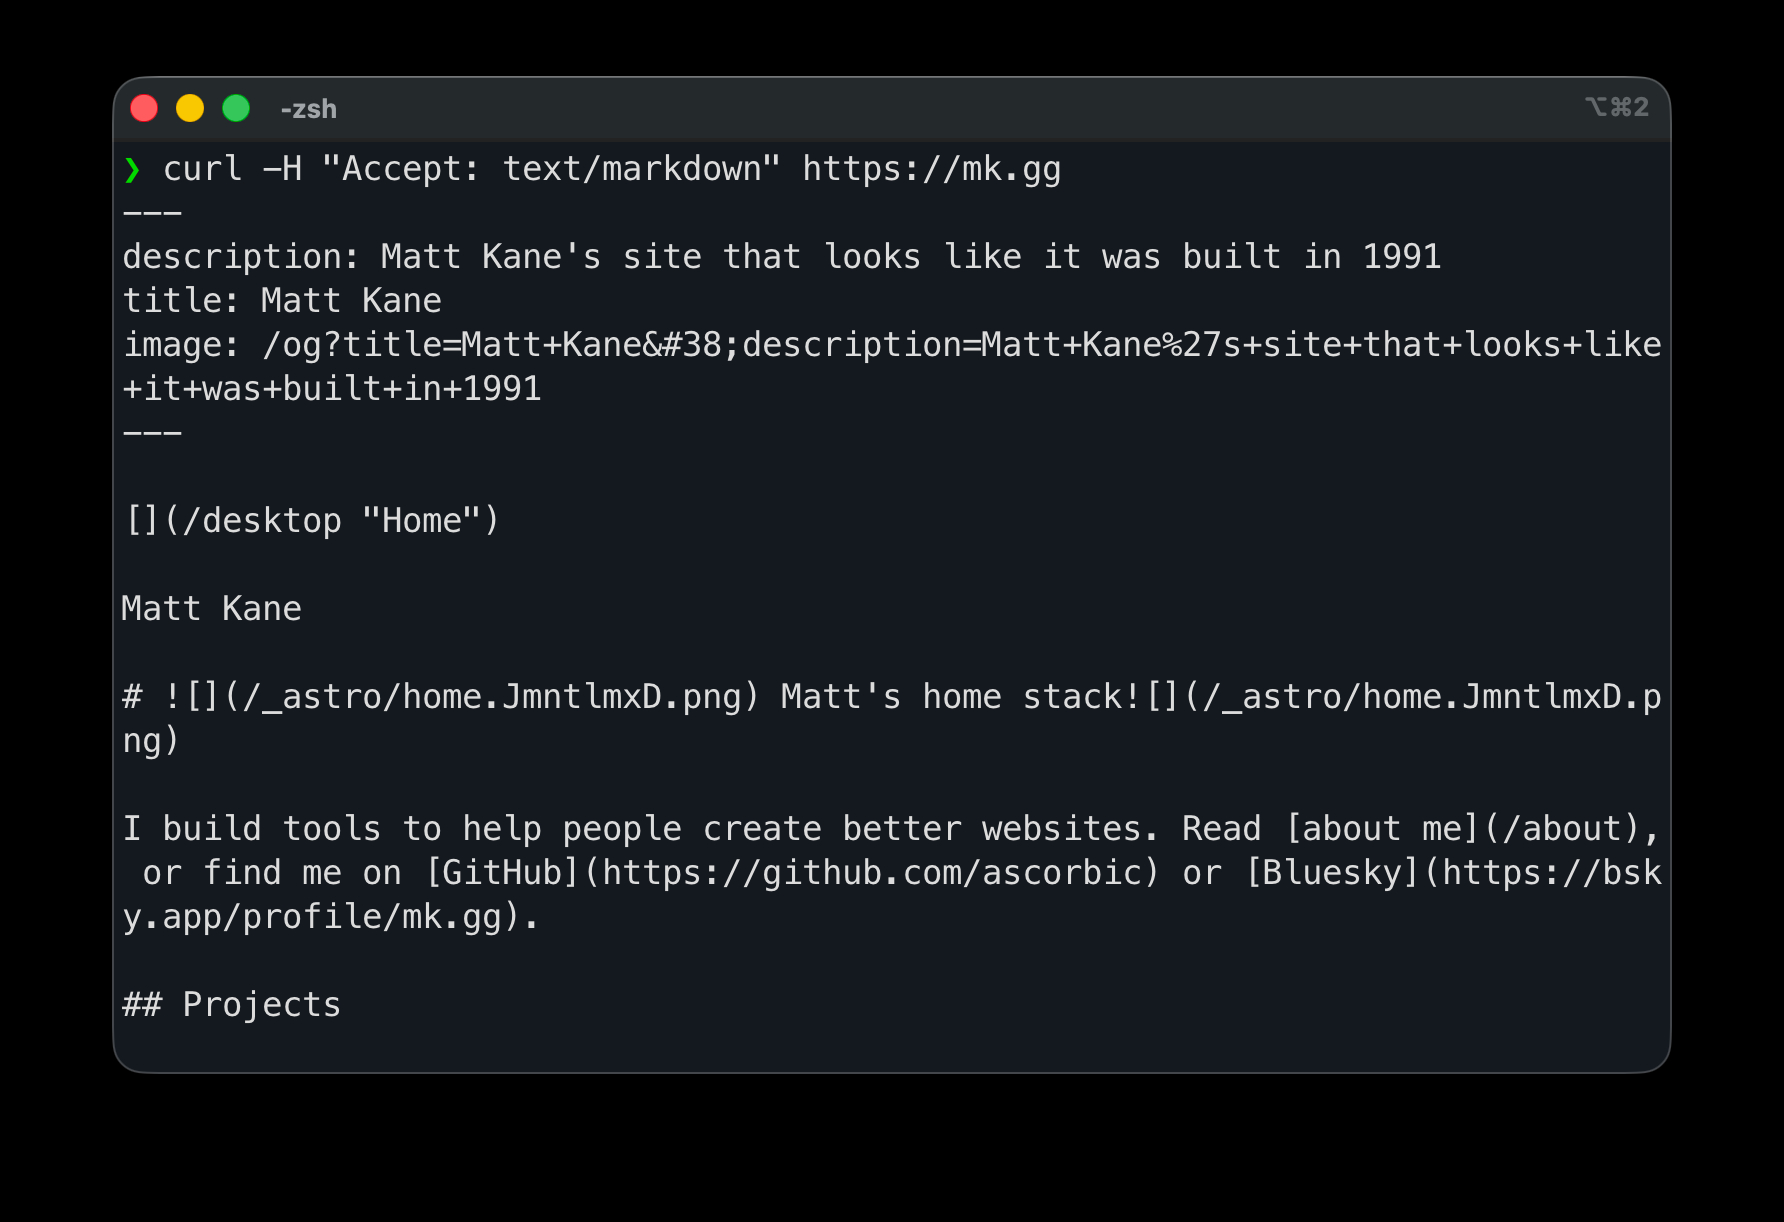Click the "title: Matt Kane" frontmatter line
This screenshot has height=1222, width=1784.
[x=281, y=301]
